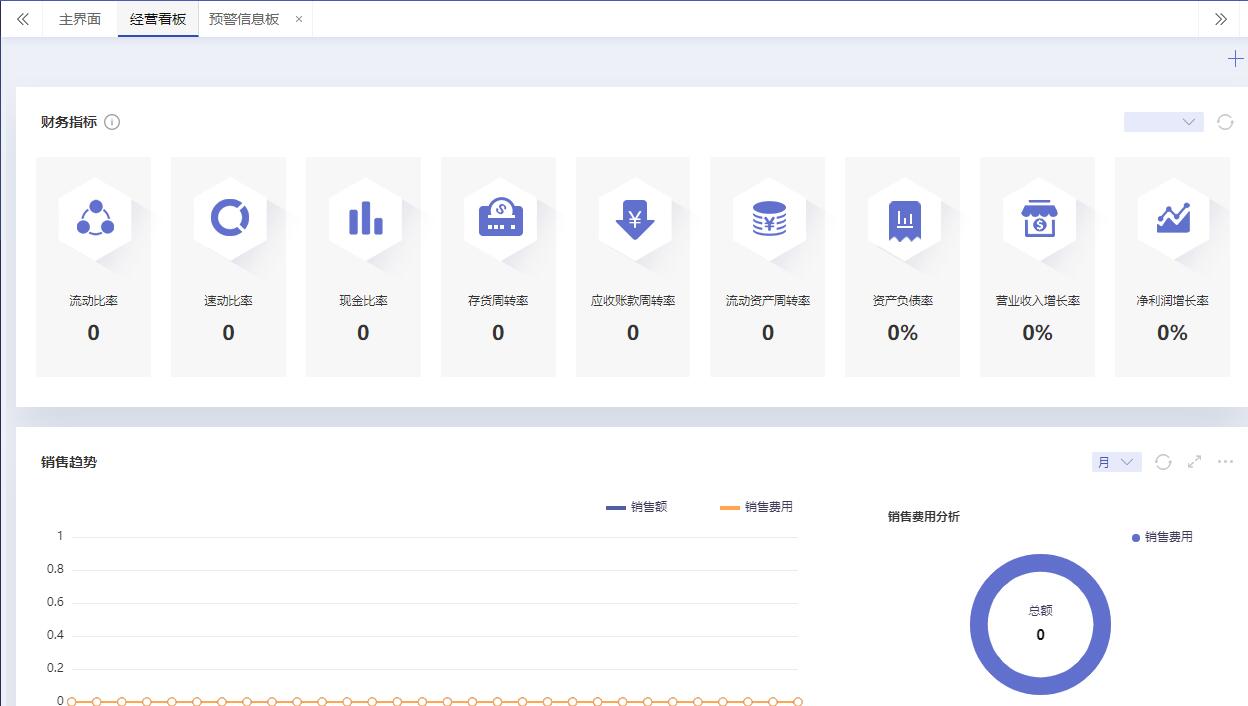Image resolution: width=1248 pixels, height=706 pixels.
Task: Collapse tabs with left double-chevron
Action: coord(22,19)
